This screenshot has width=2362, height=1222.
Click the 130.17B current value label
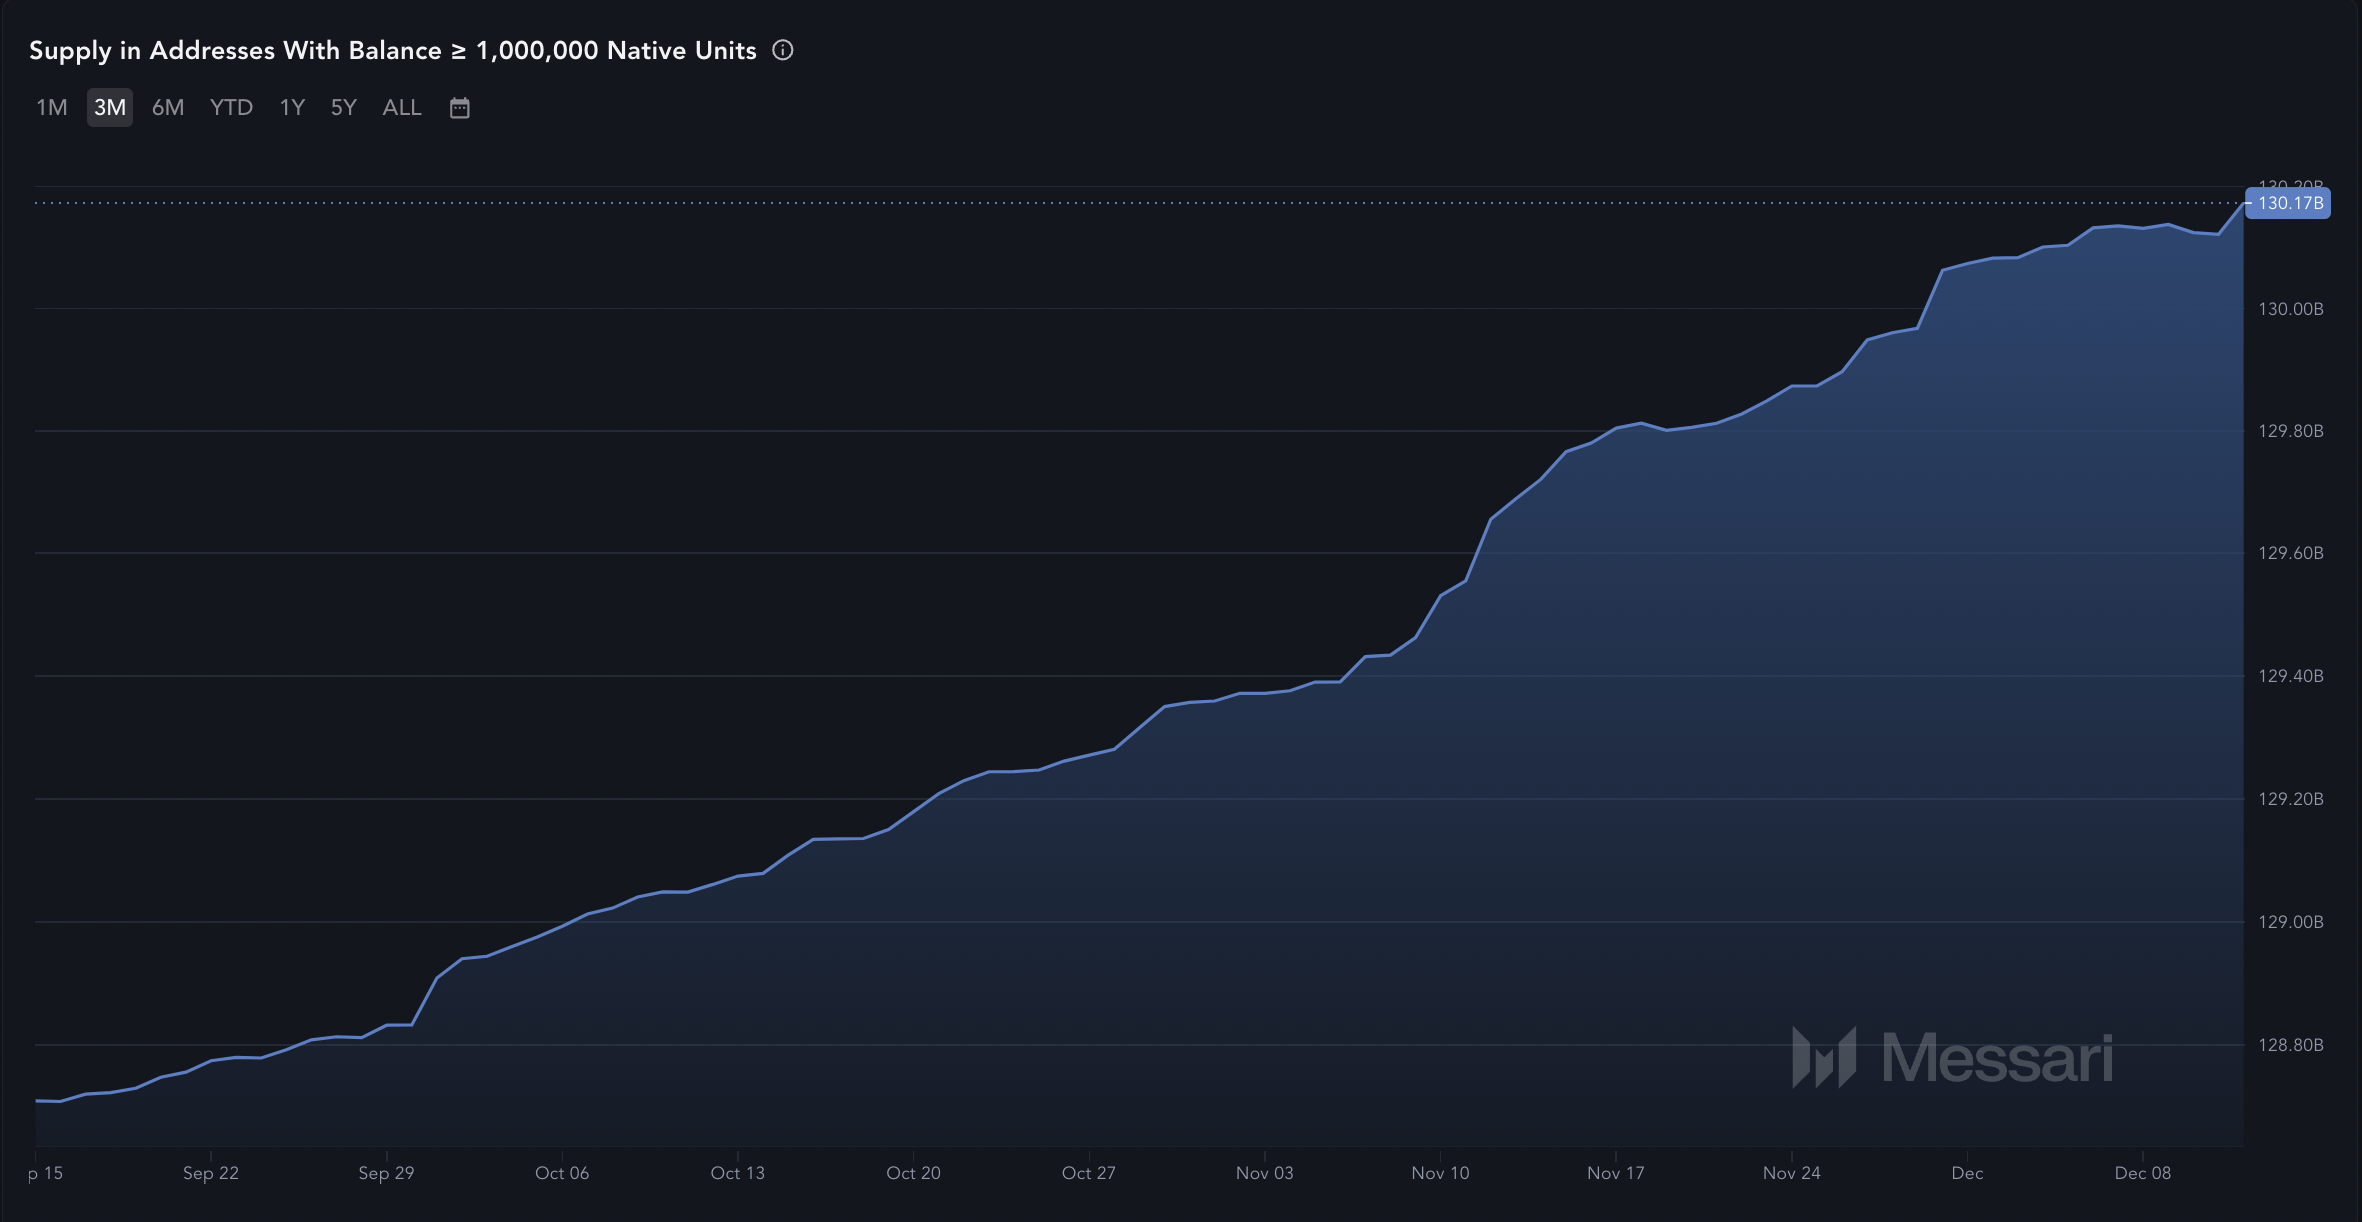[x=2288, y=204]
